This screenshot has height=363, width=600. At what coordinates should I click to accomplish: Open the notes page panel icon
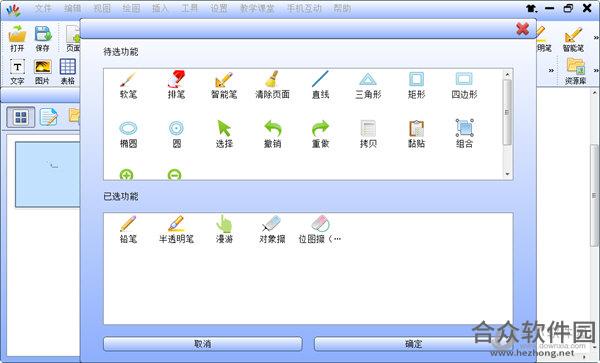(49, 117)
